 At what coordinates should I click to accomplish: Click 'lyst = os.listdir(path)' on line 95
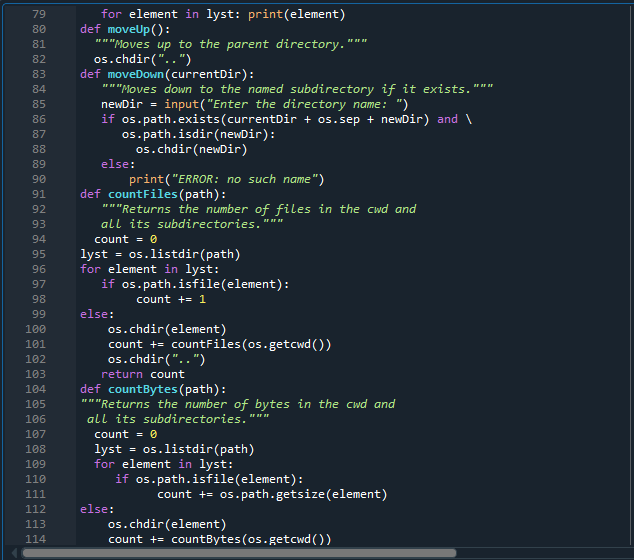[160, 254]
